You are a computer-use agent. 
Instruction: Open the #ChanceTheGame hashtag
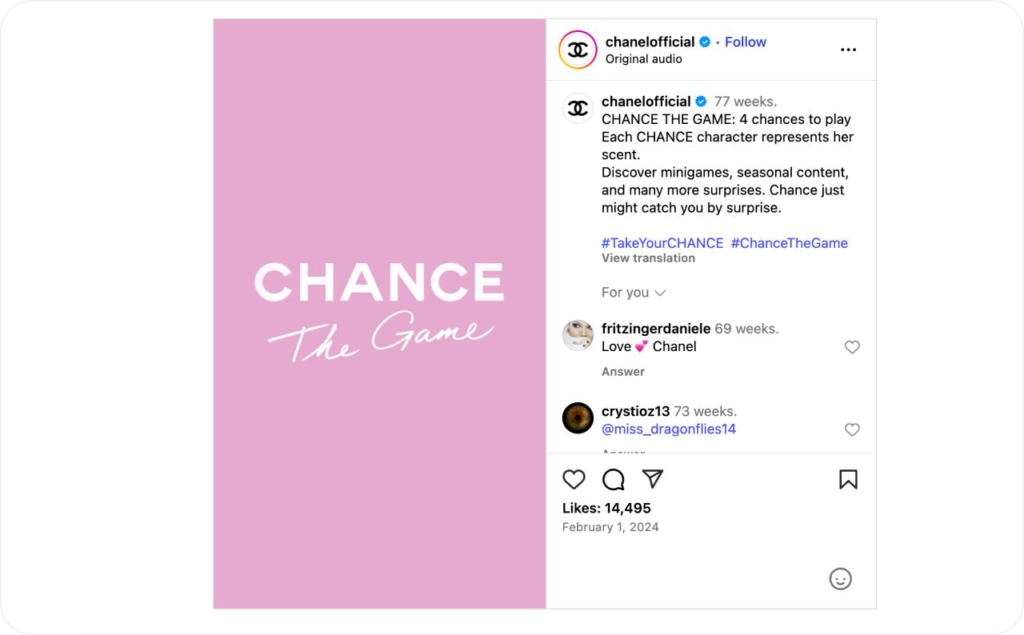[x=789, y=243]
